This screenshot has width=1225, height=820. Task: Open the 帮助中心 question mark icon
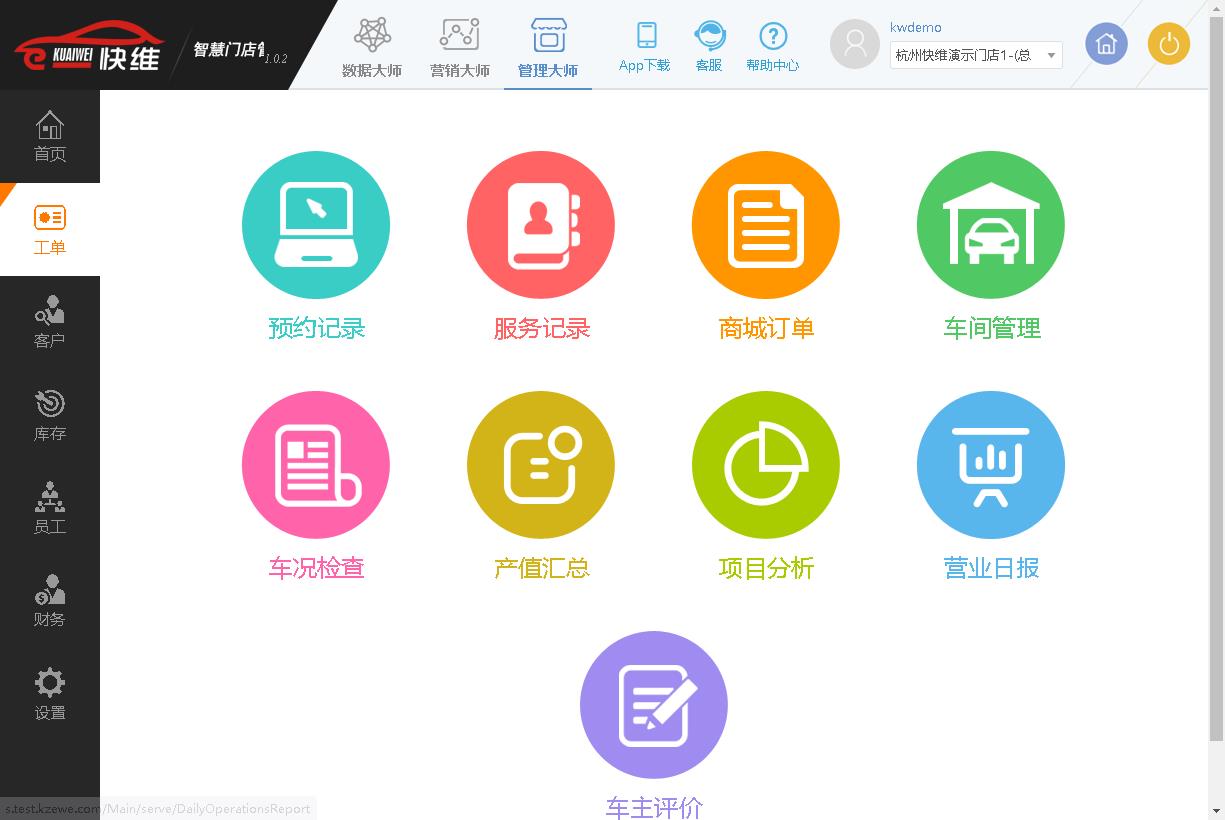coord(773,36)
